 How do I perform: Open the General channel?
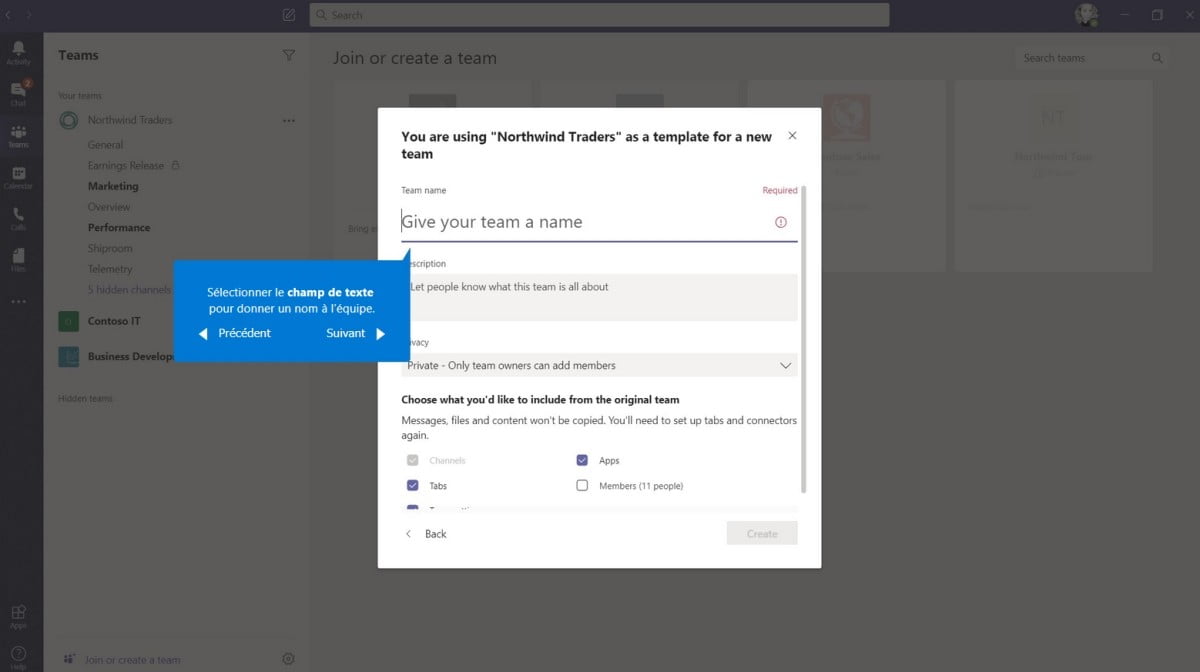tap(105, 145)
